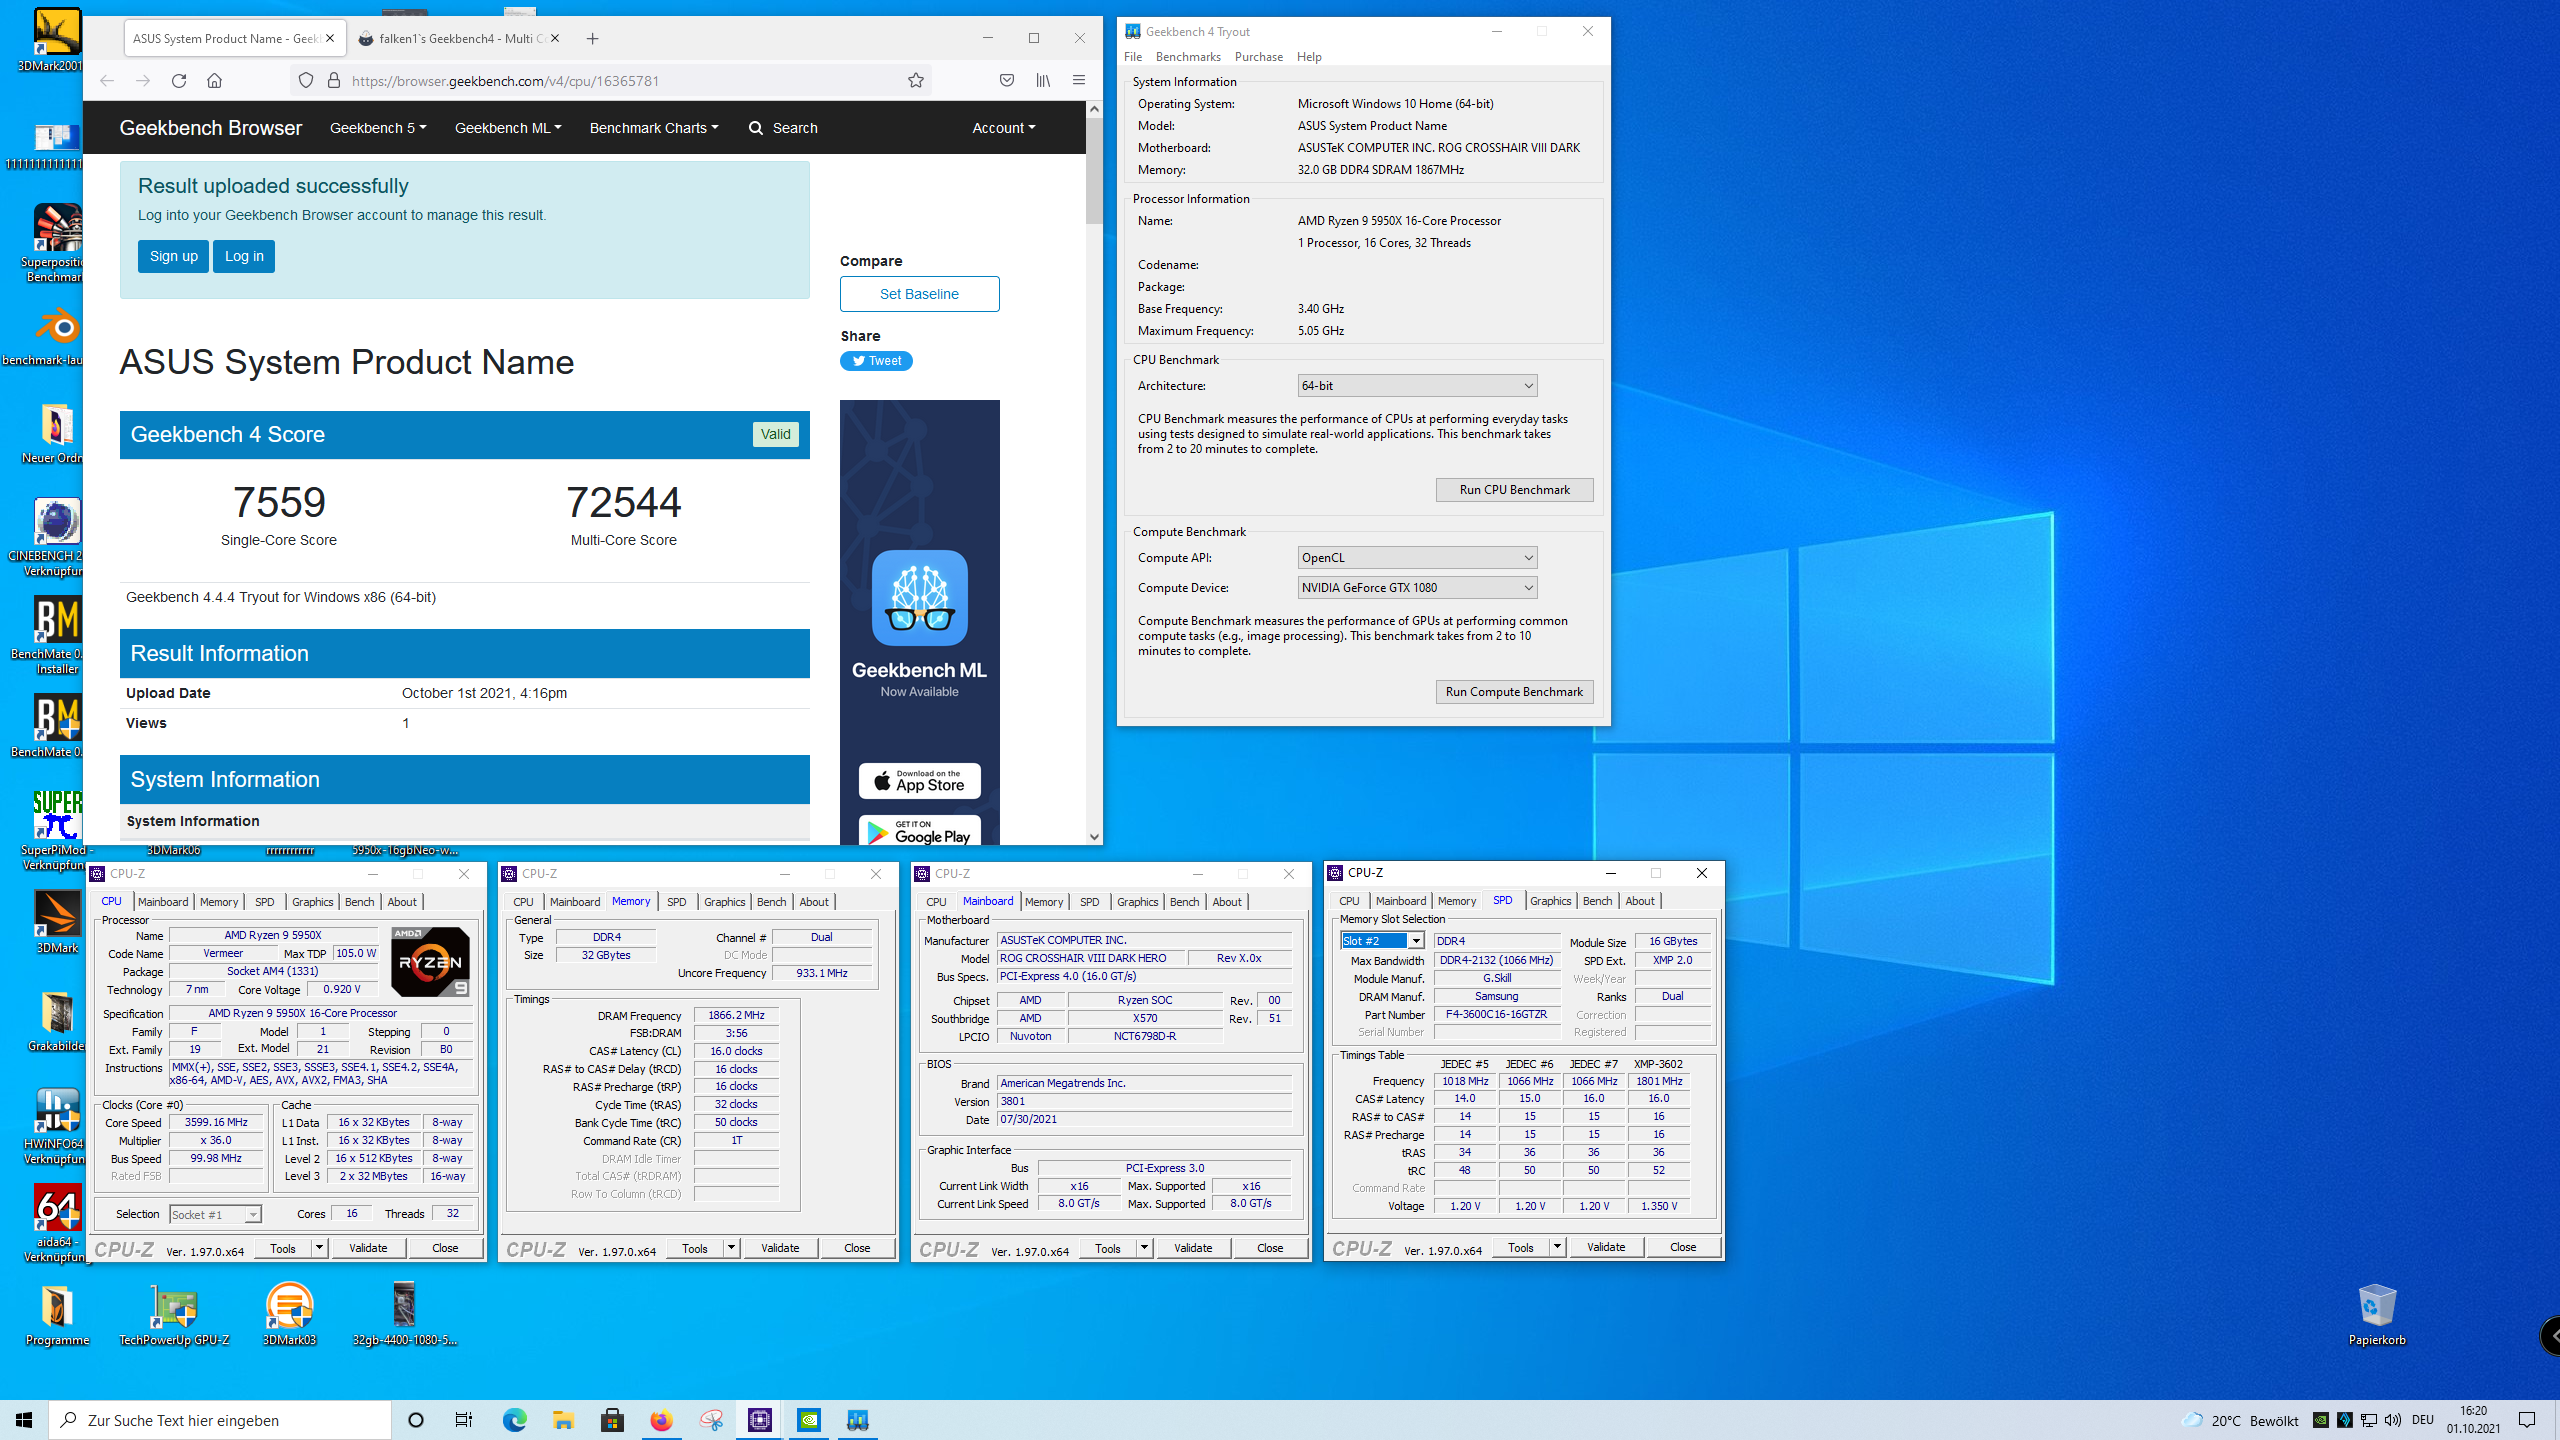Click Run CPU Benchmark button
2560x1440 pixels.
1514,490
